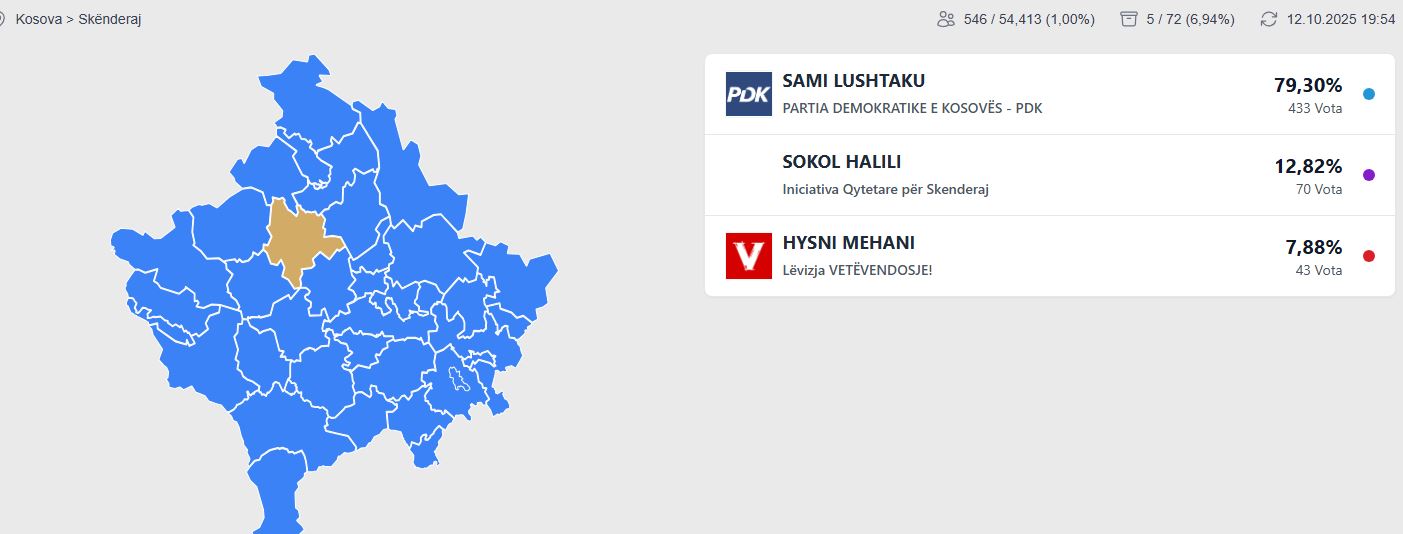Select the Skënderaj breadcrumb item

pyautogui.click(x=110, y=19)
